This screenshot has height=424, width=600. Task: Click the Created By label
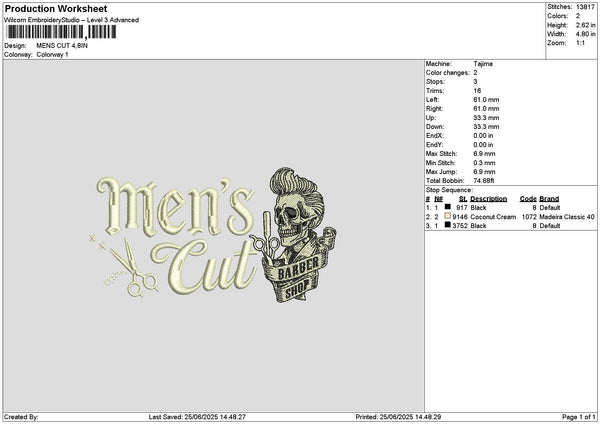(x=21, y=417)
